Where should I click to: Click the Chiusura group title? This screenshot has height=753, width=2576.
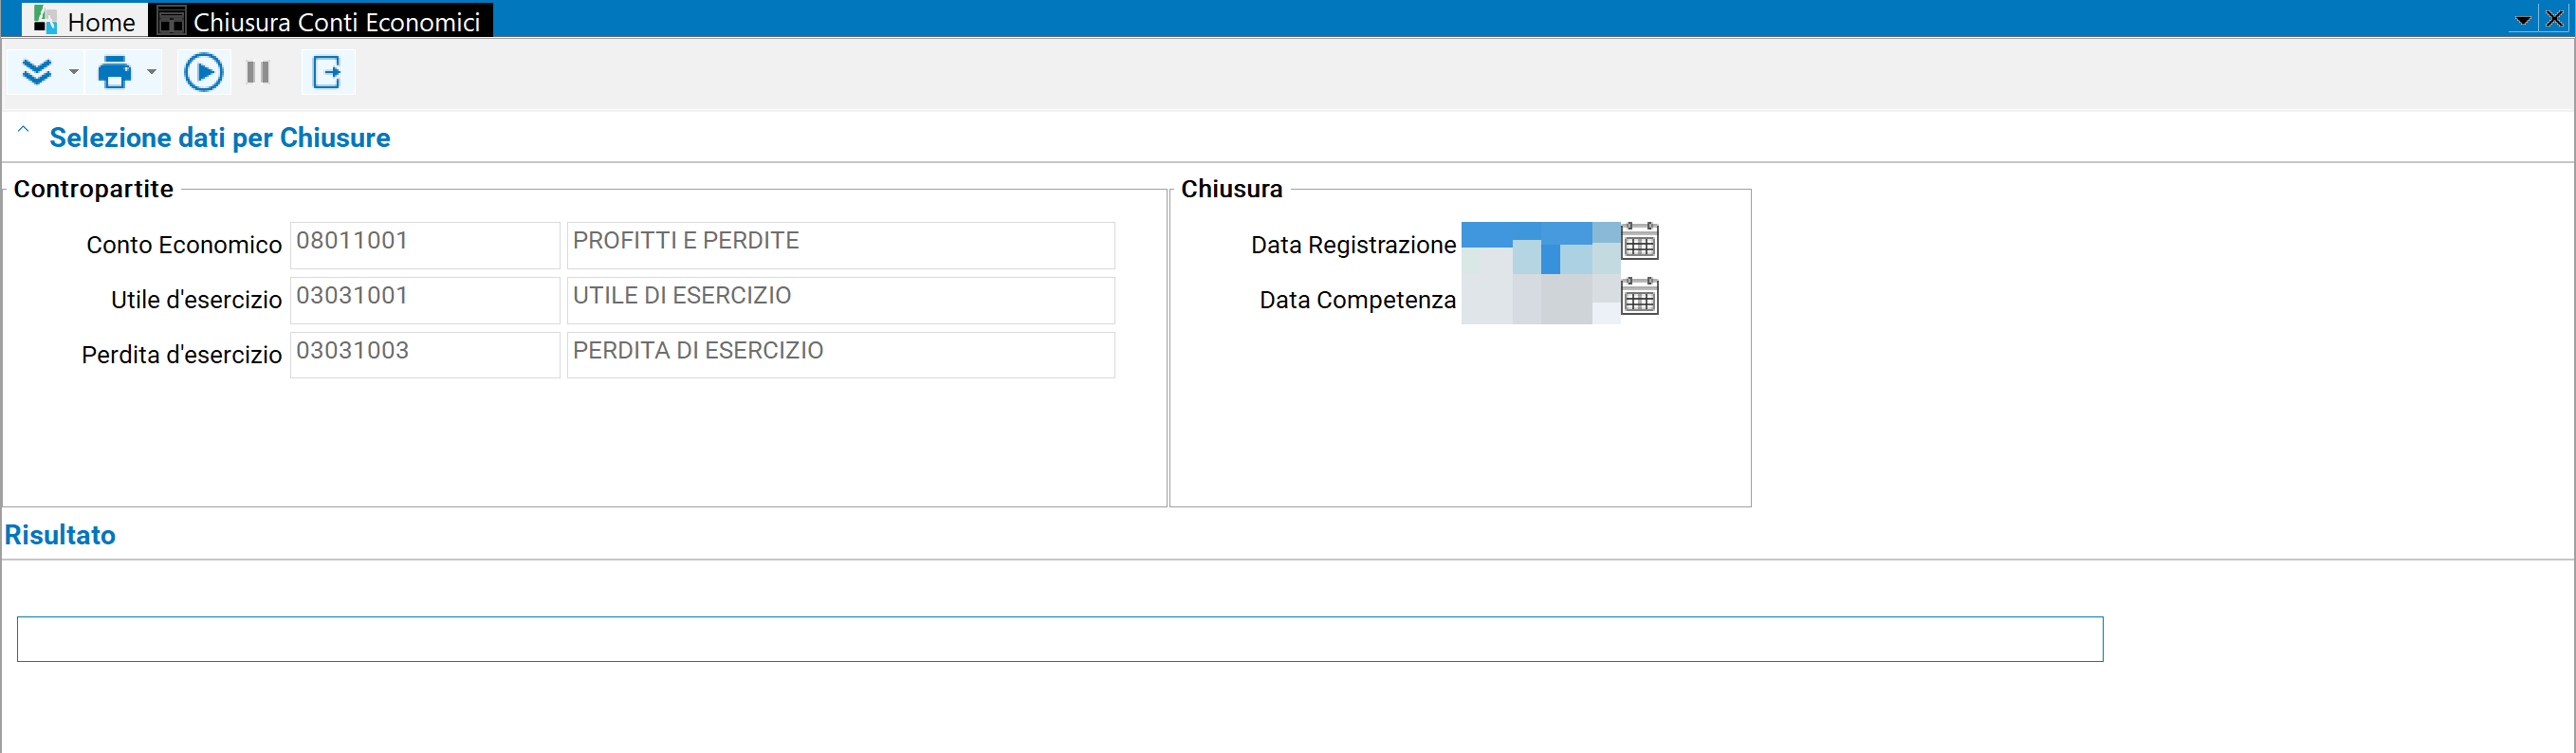pos(1231,189)
